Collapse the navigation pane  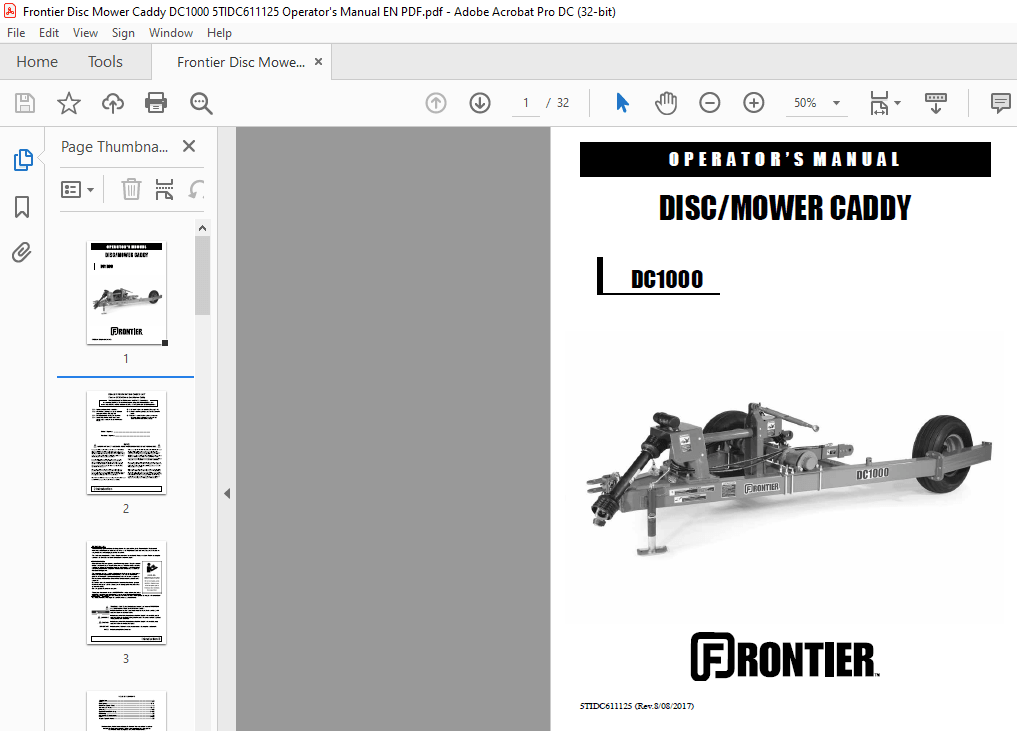click(x=227, y=493)
